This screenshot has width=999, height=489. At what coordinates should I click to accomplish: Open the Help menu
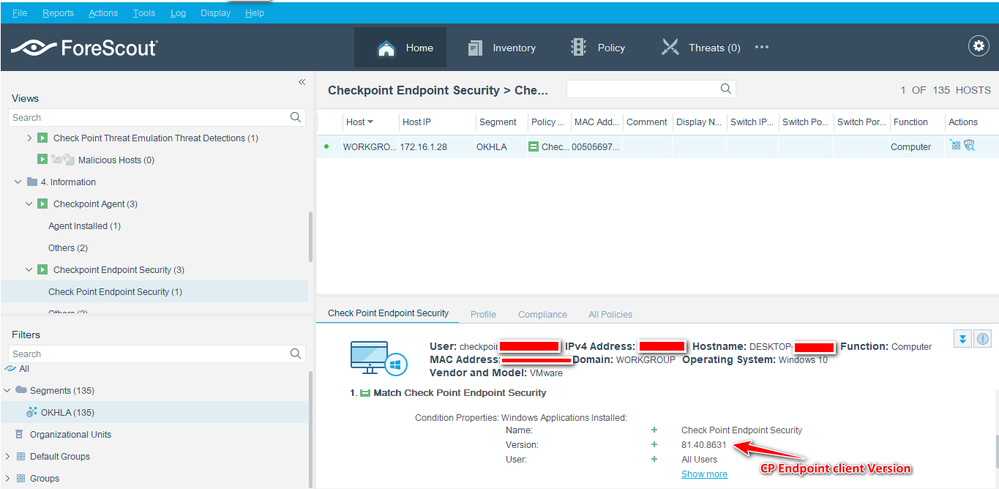pyautogui.click(x=254, y=13)
